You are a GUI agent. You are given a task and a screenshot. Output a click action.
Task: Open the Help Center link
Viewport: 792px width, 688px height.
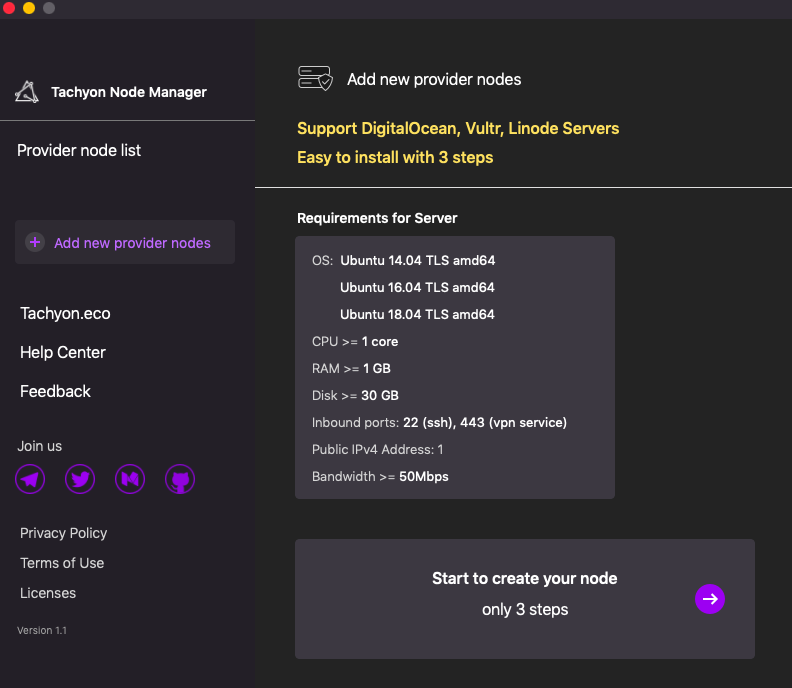[63, 352]
